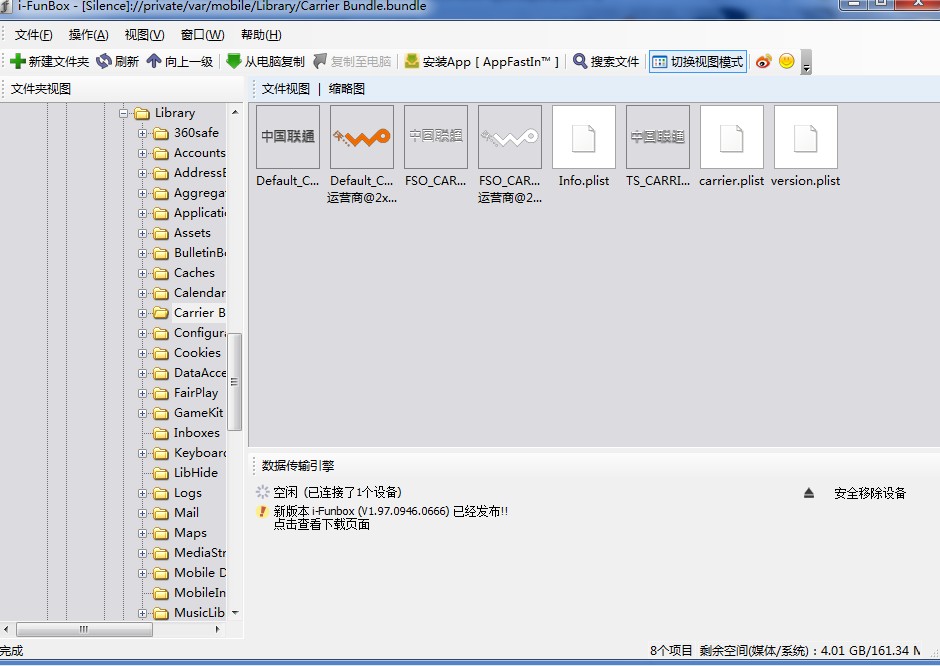Viewport: 940px width, 666px height.
Task: Select the TS_CARRI... thumbnail
Action: [658, 137]
